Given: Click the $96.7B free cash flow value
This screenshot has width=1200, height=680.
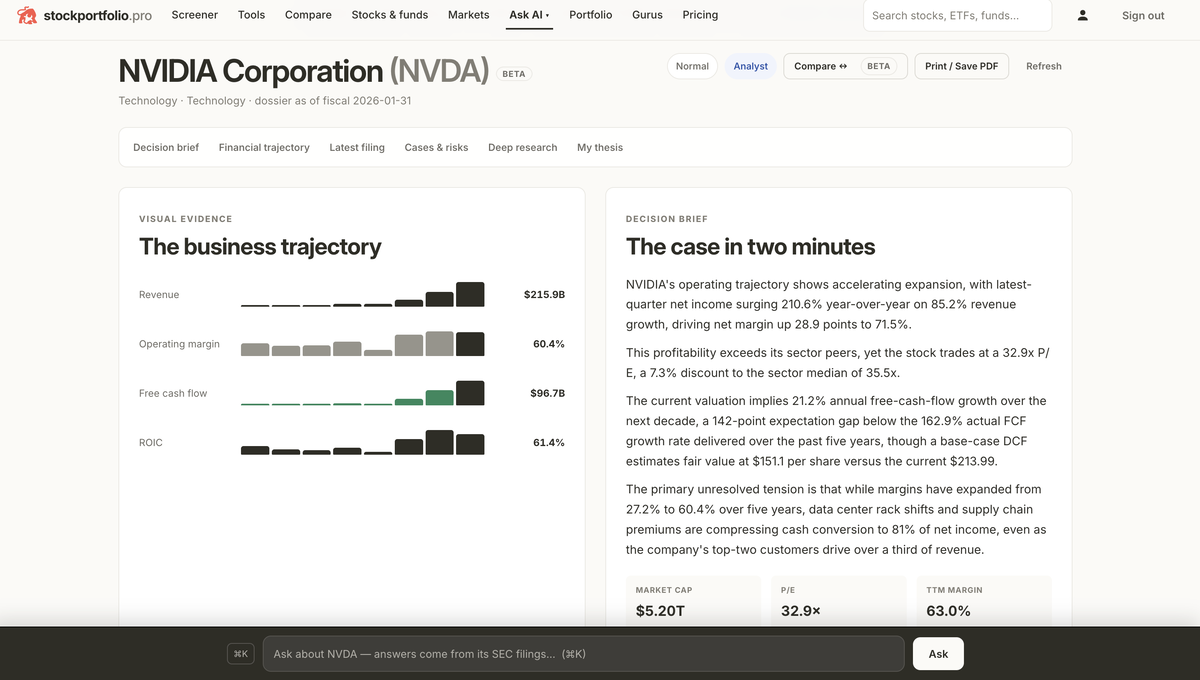Looking at the screenshot, I should (547, 393).
